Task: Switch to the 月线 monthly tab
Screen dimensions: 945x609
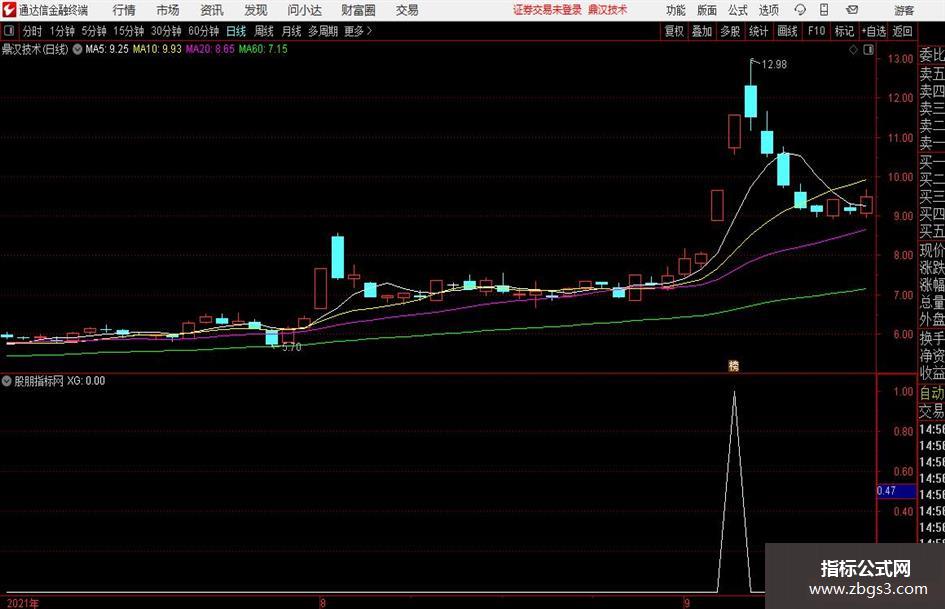Action: (292, 31)
